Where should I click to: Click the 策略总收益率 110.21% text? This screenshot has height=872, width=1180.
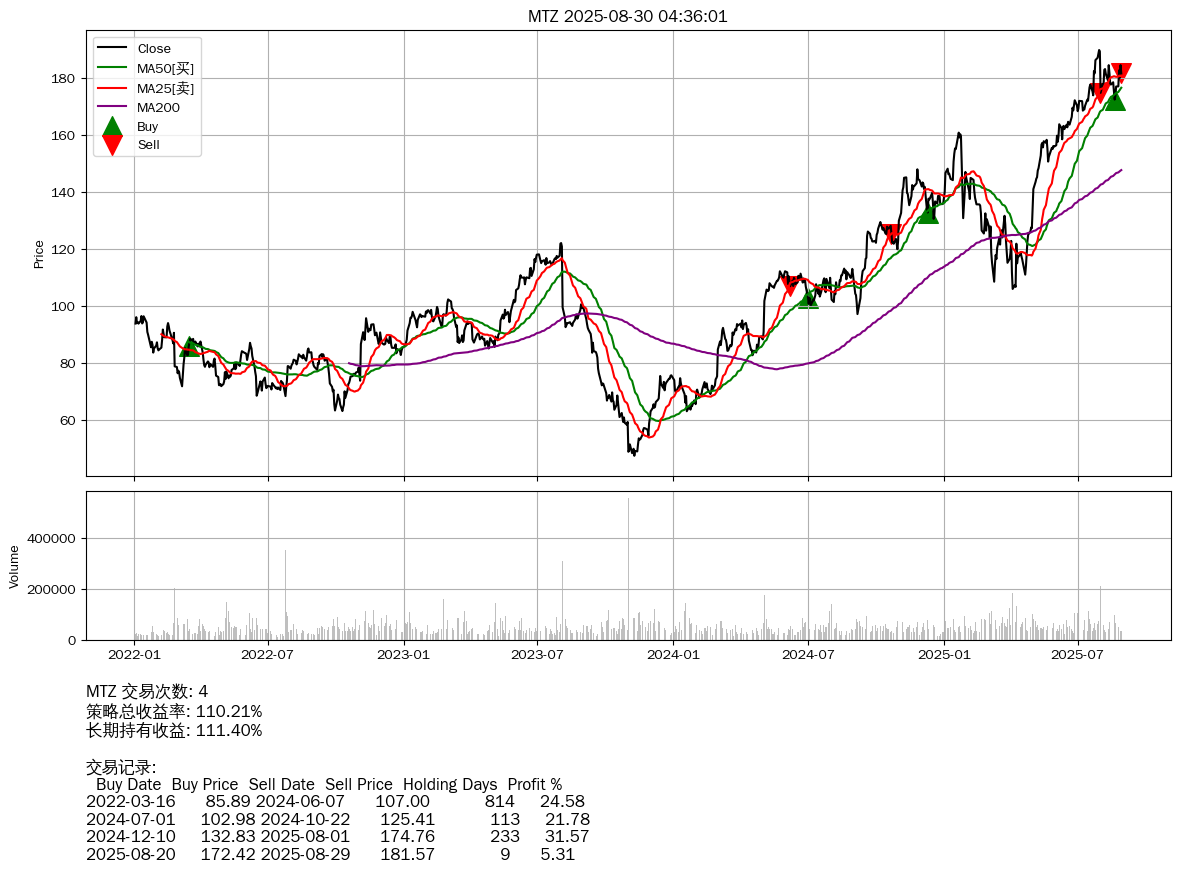point(174,711)
